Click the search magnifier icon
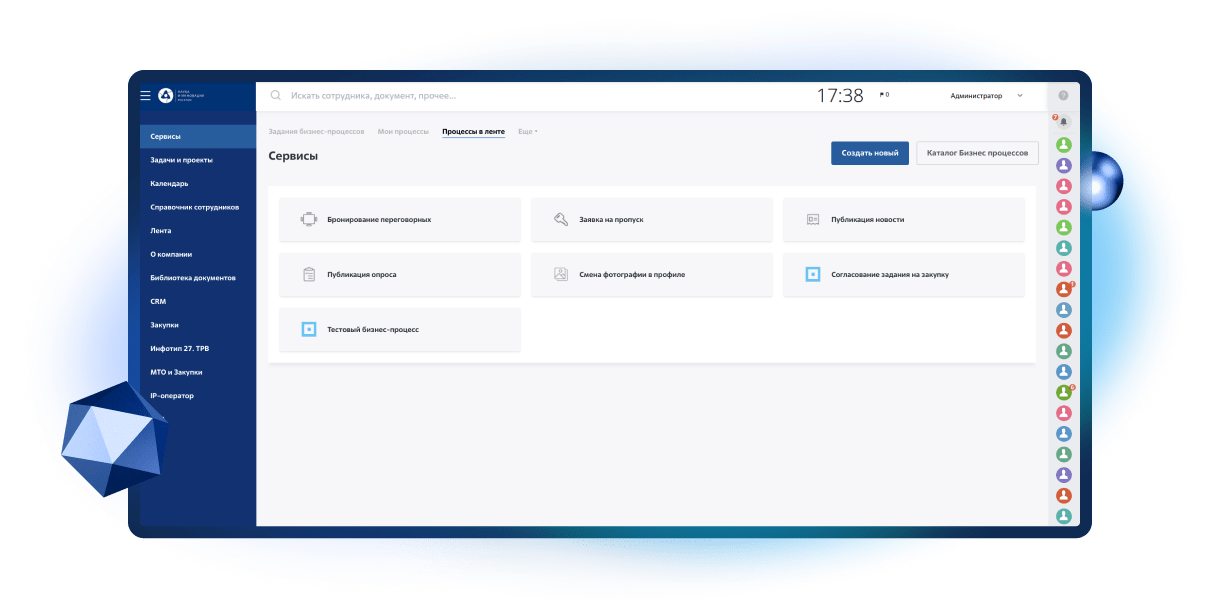 click(x=276, y=96)
